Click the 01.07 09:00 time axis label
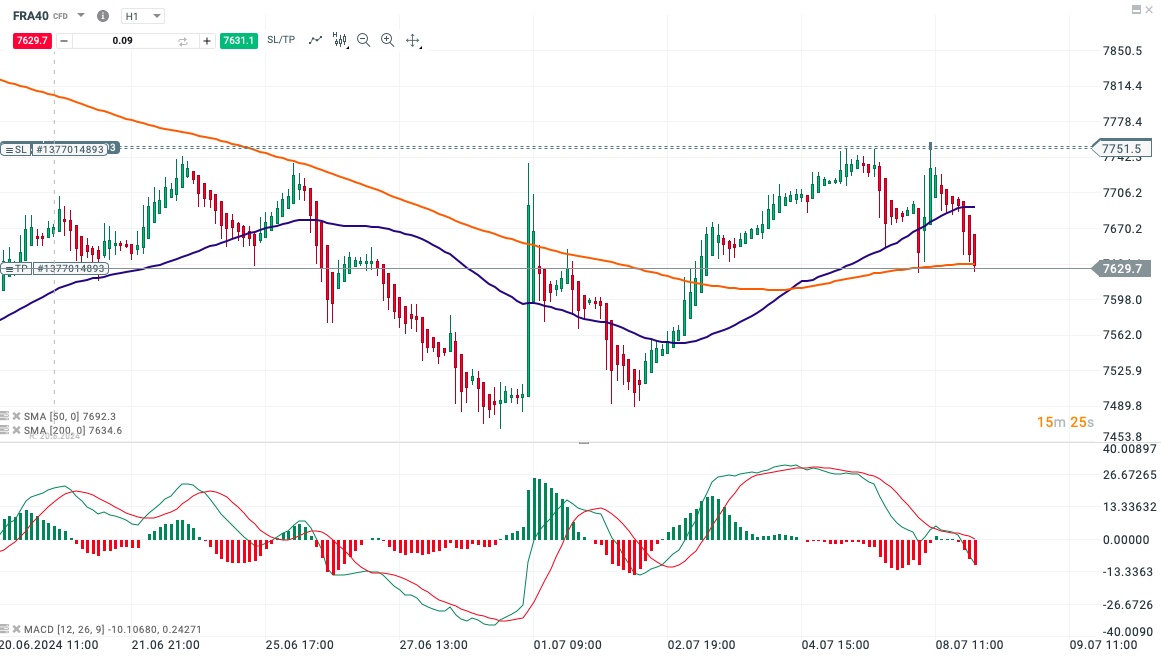 (x=568, y=645)
